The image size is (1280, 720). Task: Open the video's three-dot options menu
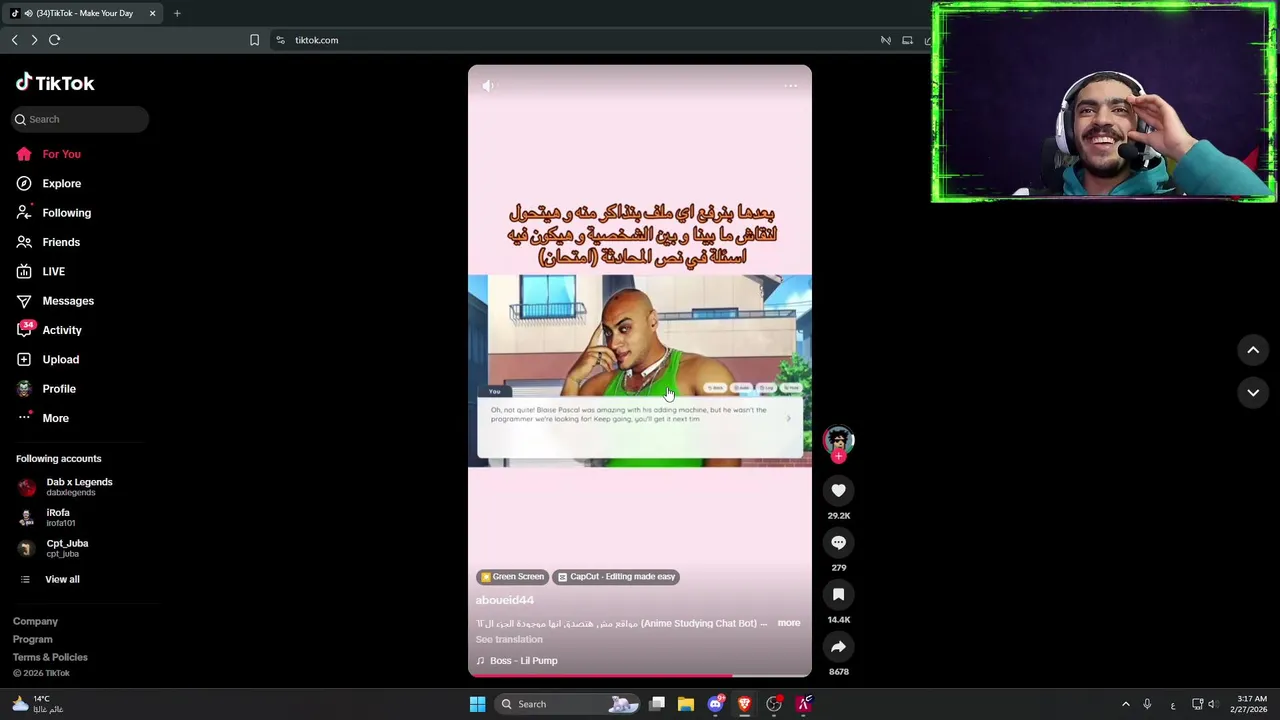point(790,86)
